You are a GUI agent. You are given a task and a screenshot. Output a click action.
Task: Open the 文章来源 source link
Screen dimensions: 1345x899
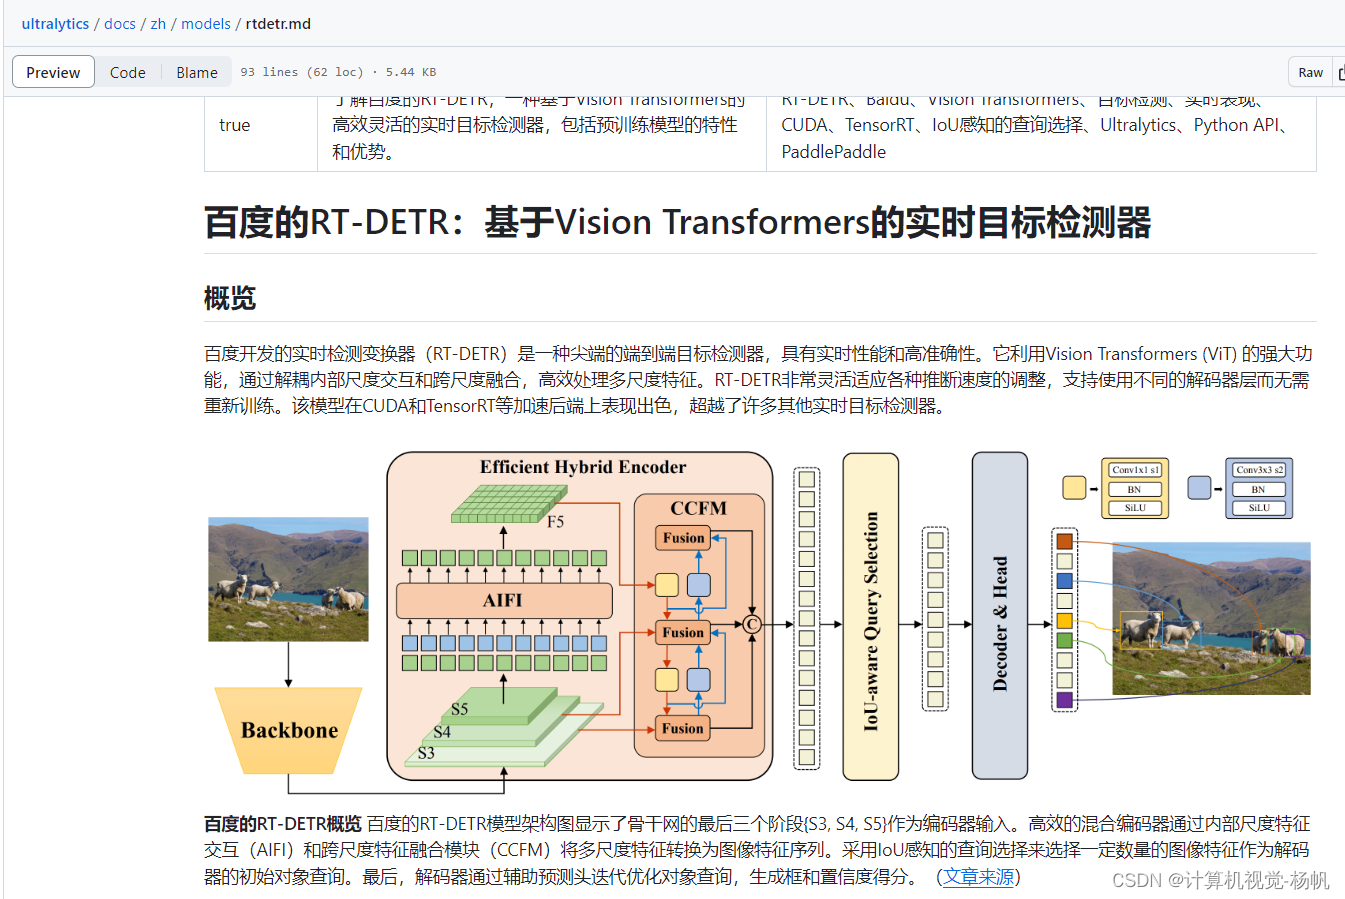978,877
